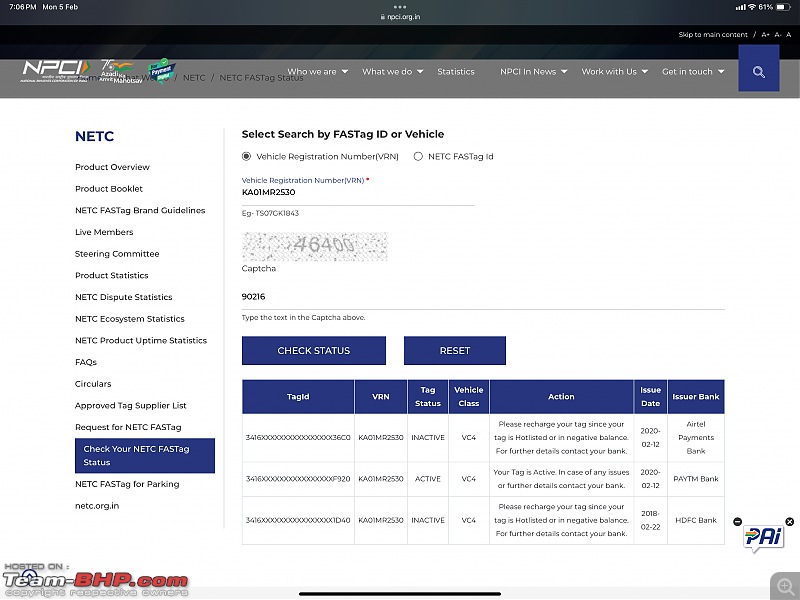Click the NETC sidebar heading

94,136
